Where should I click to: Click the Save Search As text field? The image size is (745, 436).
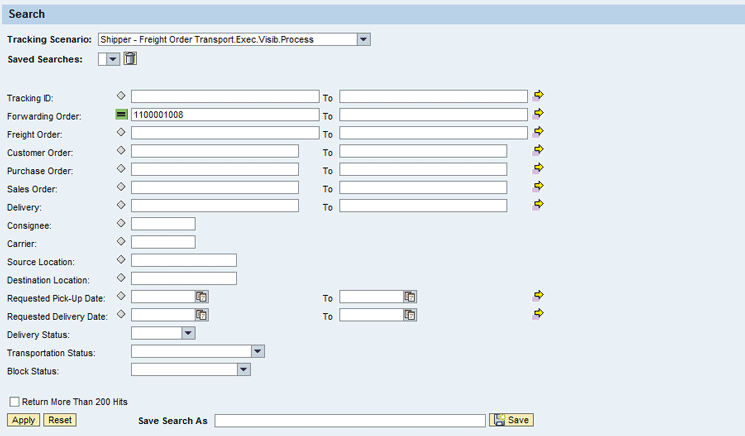(350, 420)
